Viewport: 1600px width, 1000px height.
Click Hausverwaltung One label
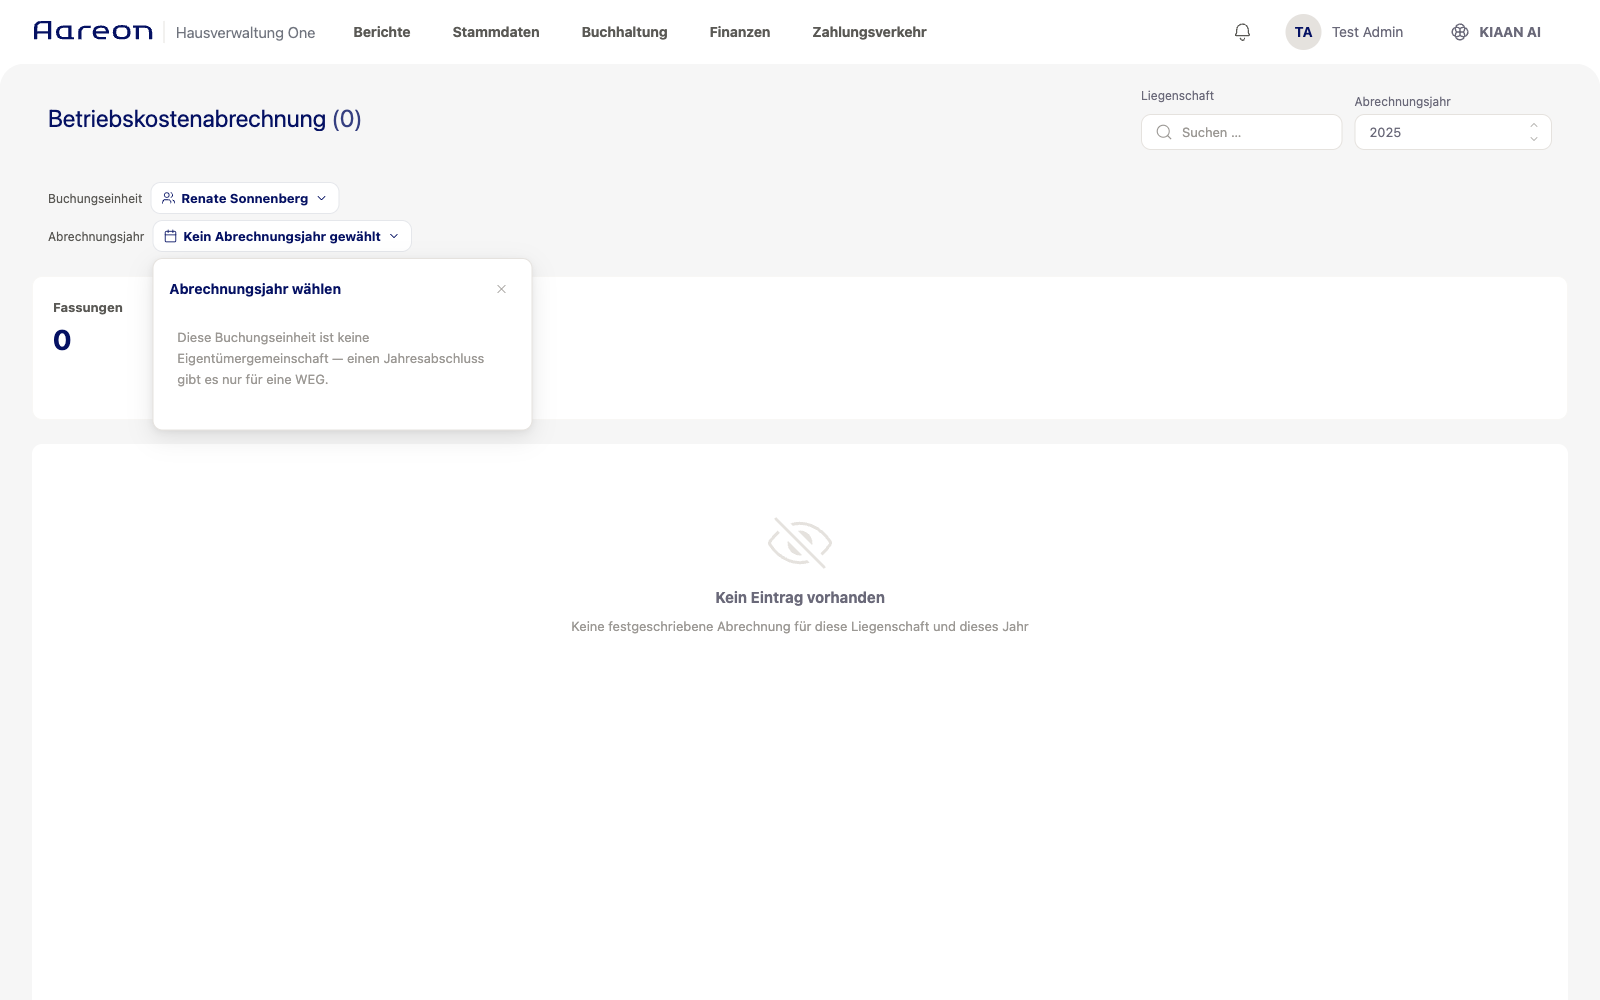point(245,32)
